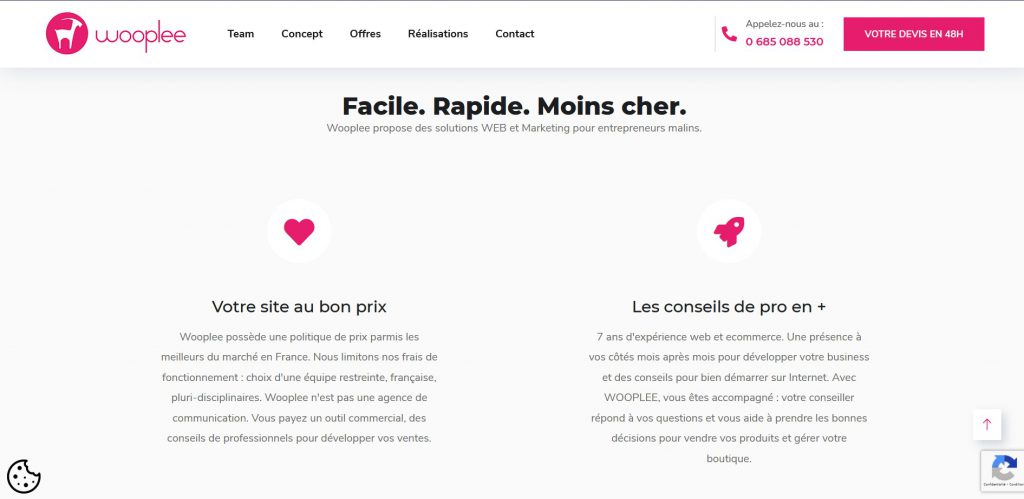Click the heart icon above 'Votre site au bon prix'
The height and width of the screenshot is (499, 1024).
299,232
